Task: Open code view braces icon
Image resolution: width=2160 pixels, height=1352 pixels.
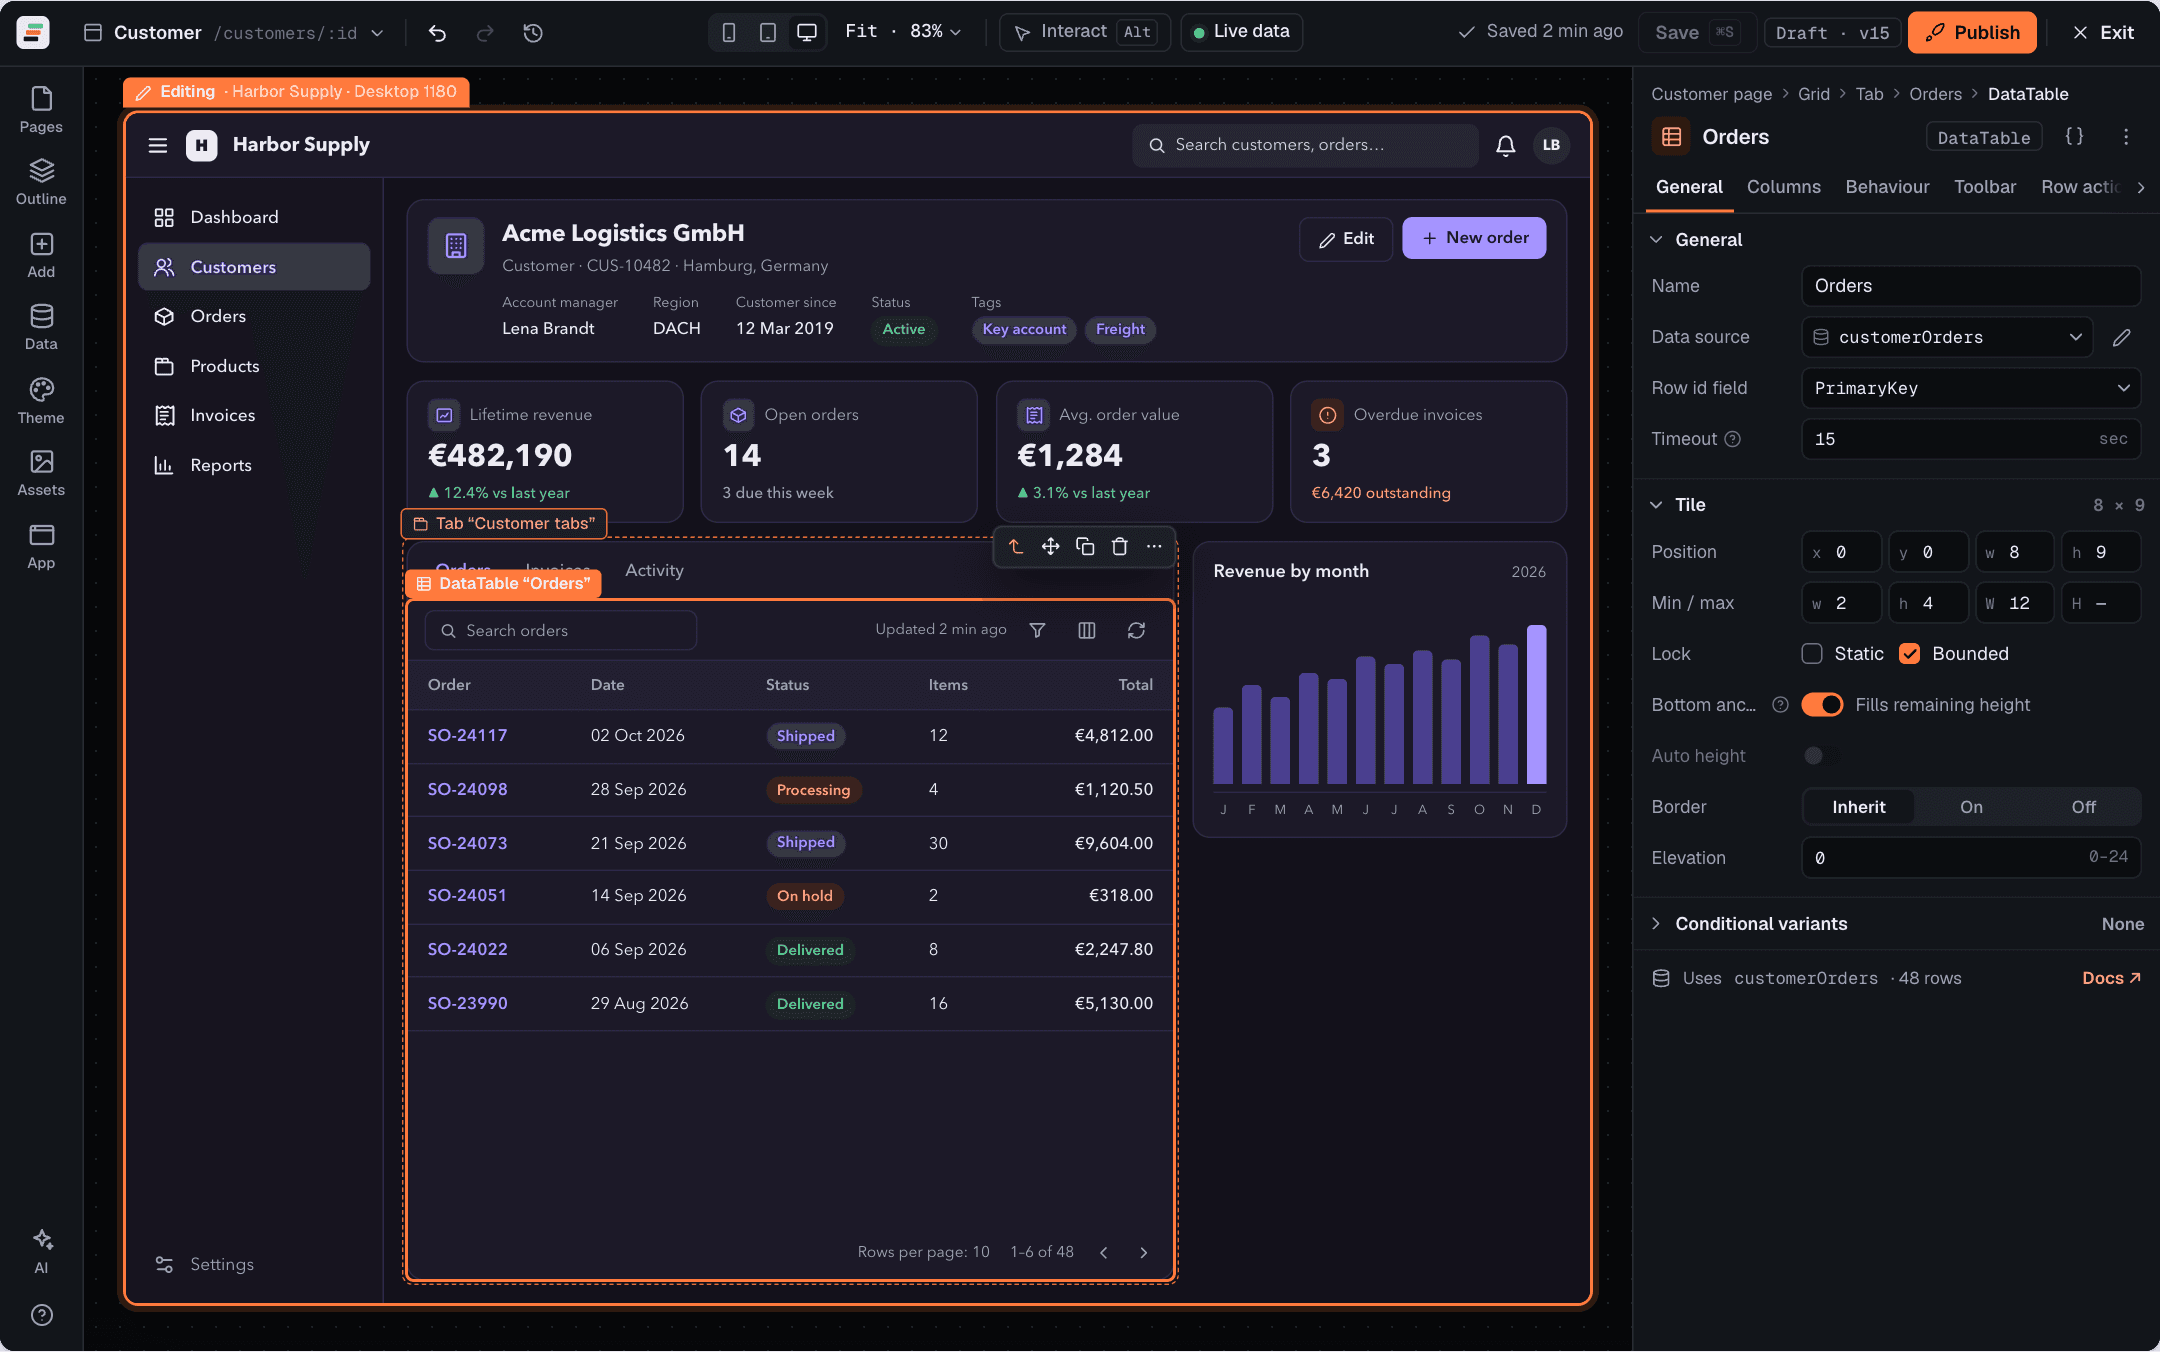Action: (2075, 137)
